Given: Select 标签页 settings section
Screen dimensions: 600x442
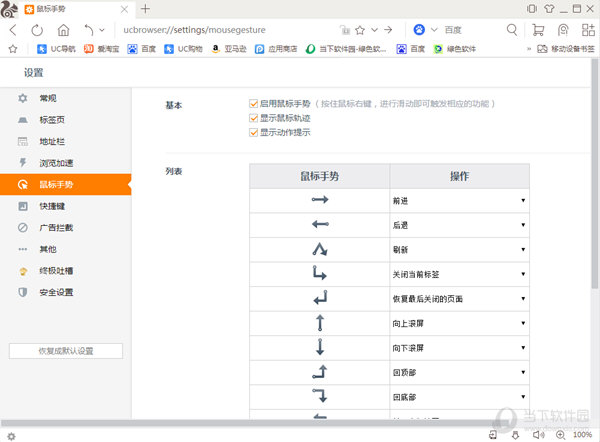Looking at the screenshot, I should pyautogui.click(x=65, y=120).
